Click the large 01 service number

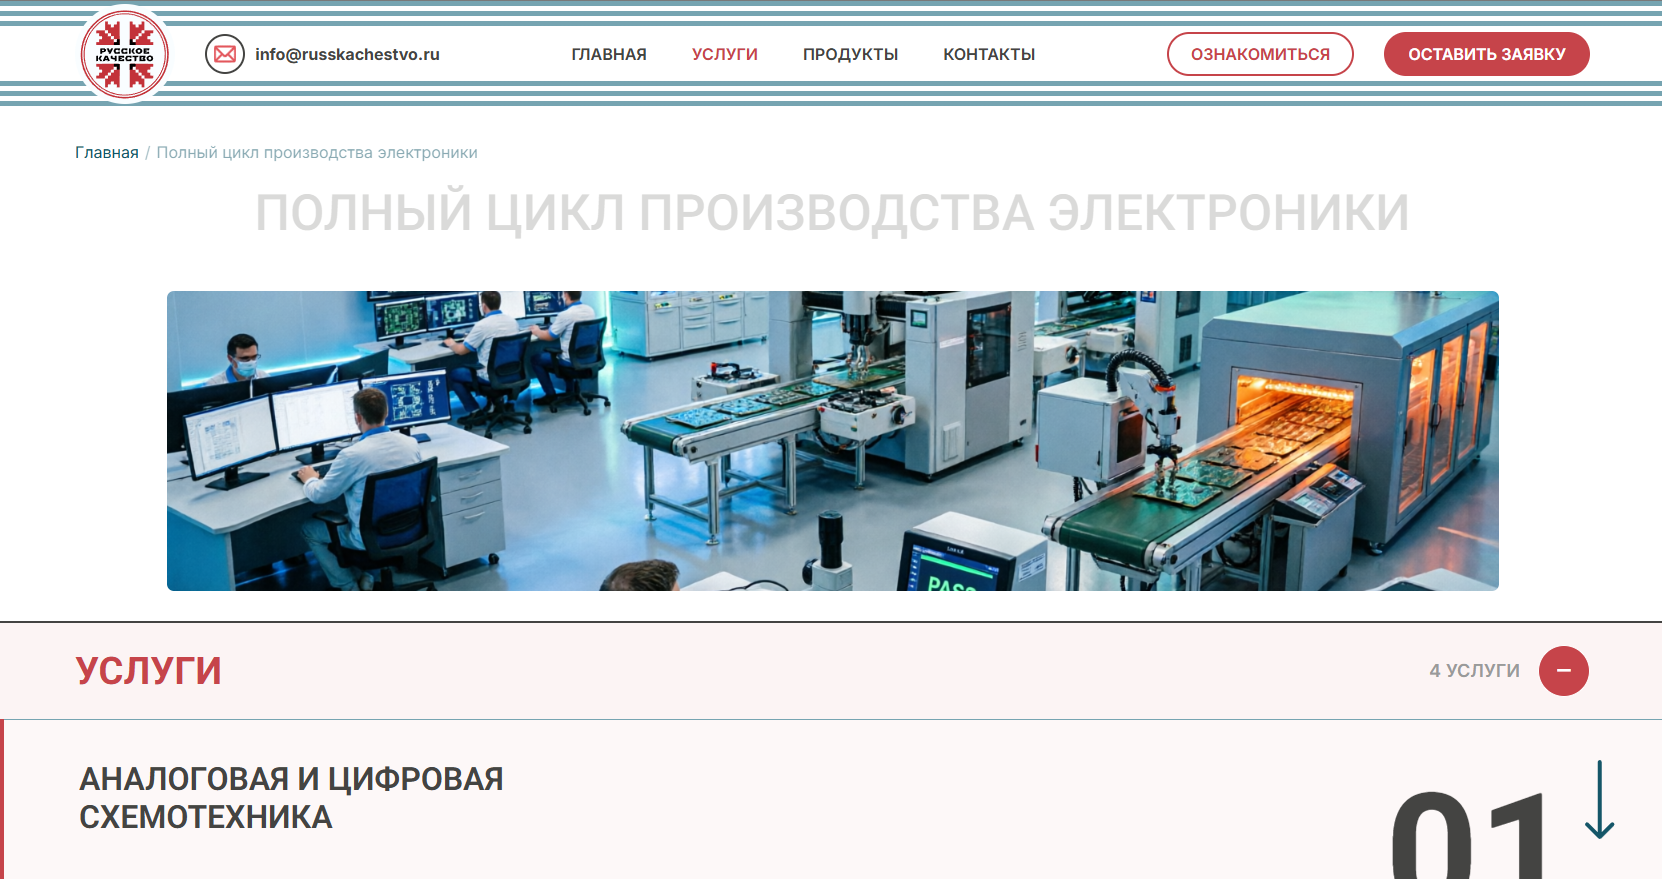(x=1469, y=835)
